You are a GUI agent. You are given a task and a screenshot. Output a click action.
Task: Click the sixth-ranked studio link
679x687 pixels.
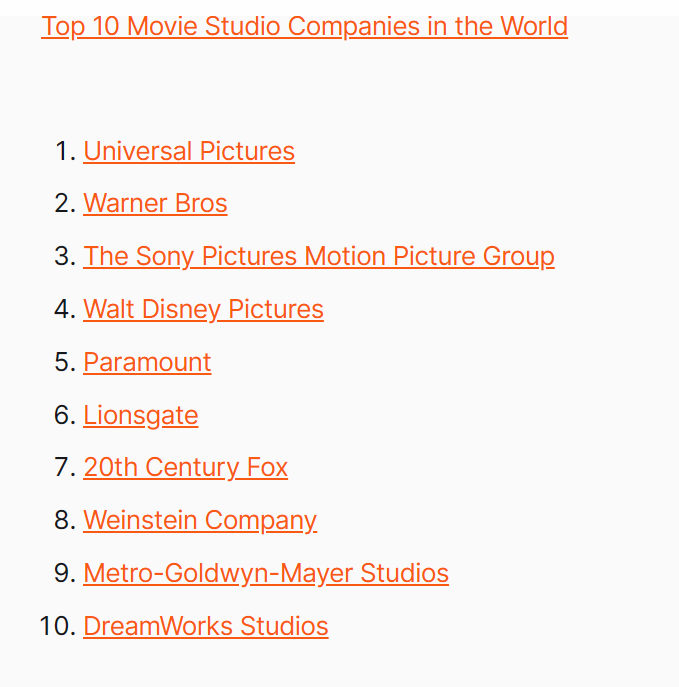point(141,415)
